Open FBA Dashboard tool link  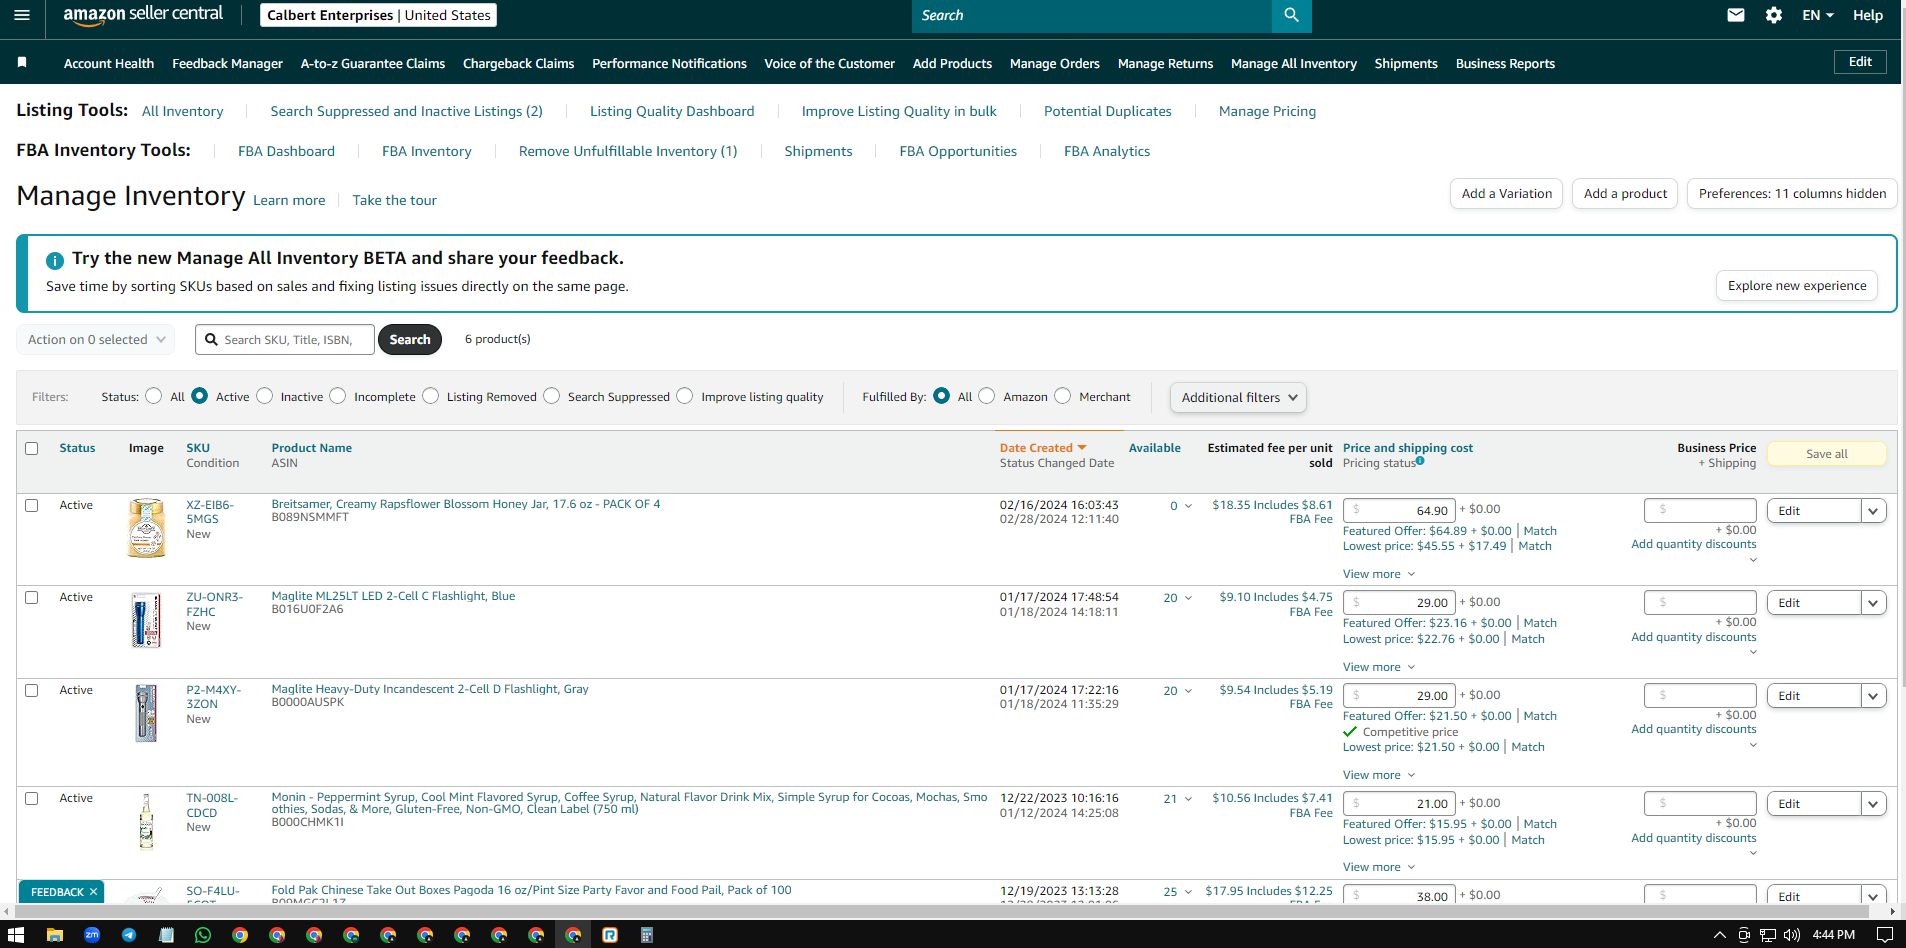286,151
